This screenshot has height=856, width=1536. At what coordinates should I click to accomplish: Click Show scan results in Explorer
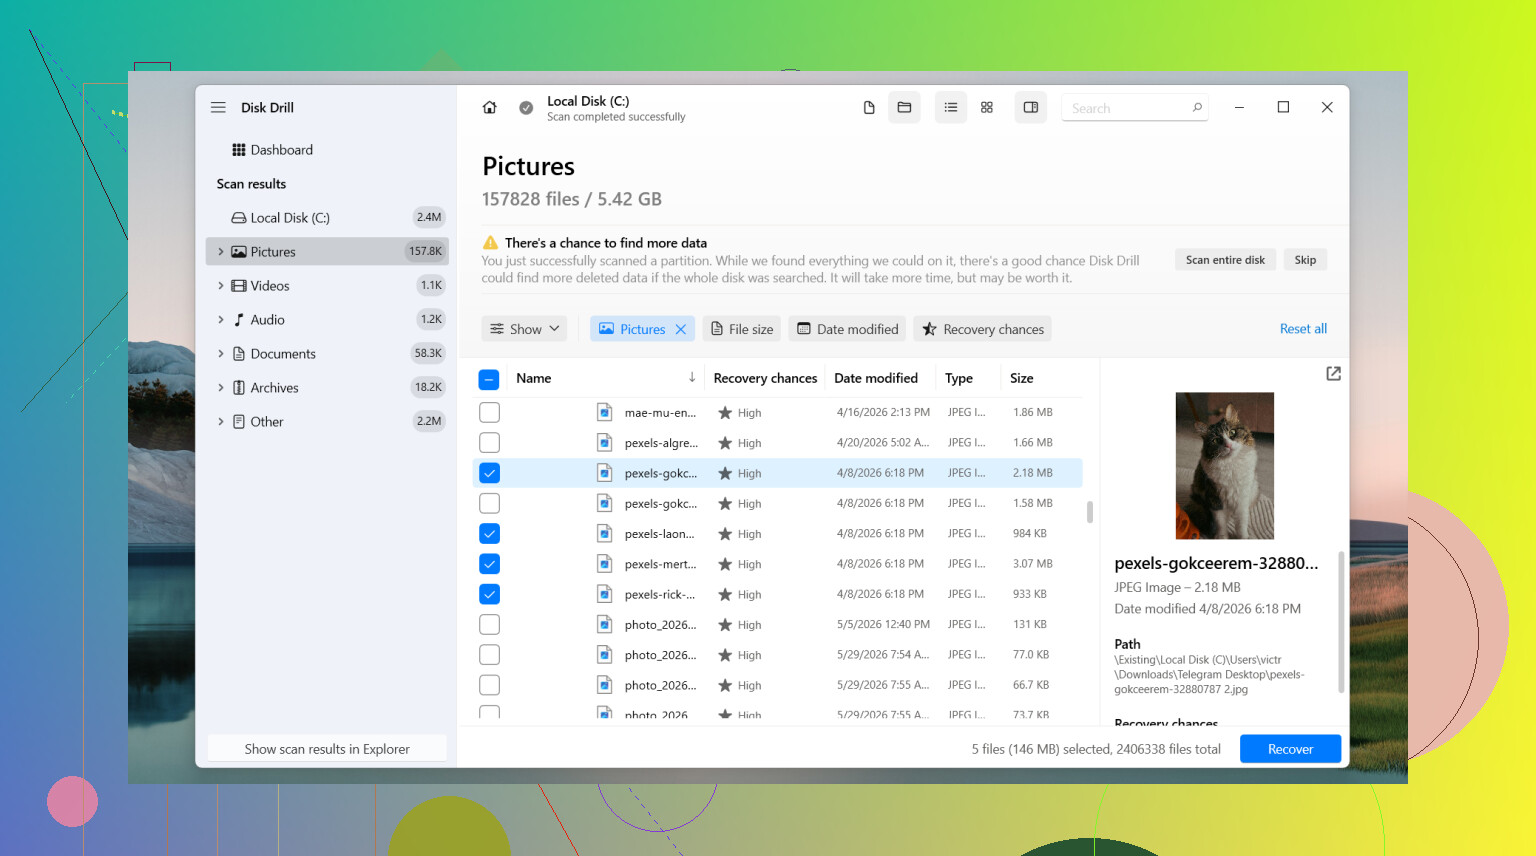(327, 749)
